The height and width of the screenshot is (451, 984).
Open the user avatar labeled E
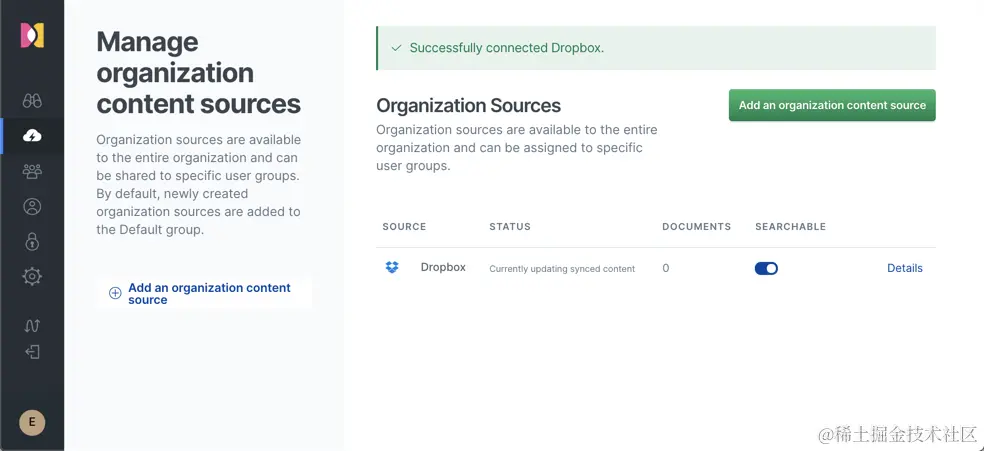(32, 422)
